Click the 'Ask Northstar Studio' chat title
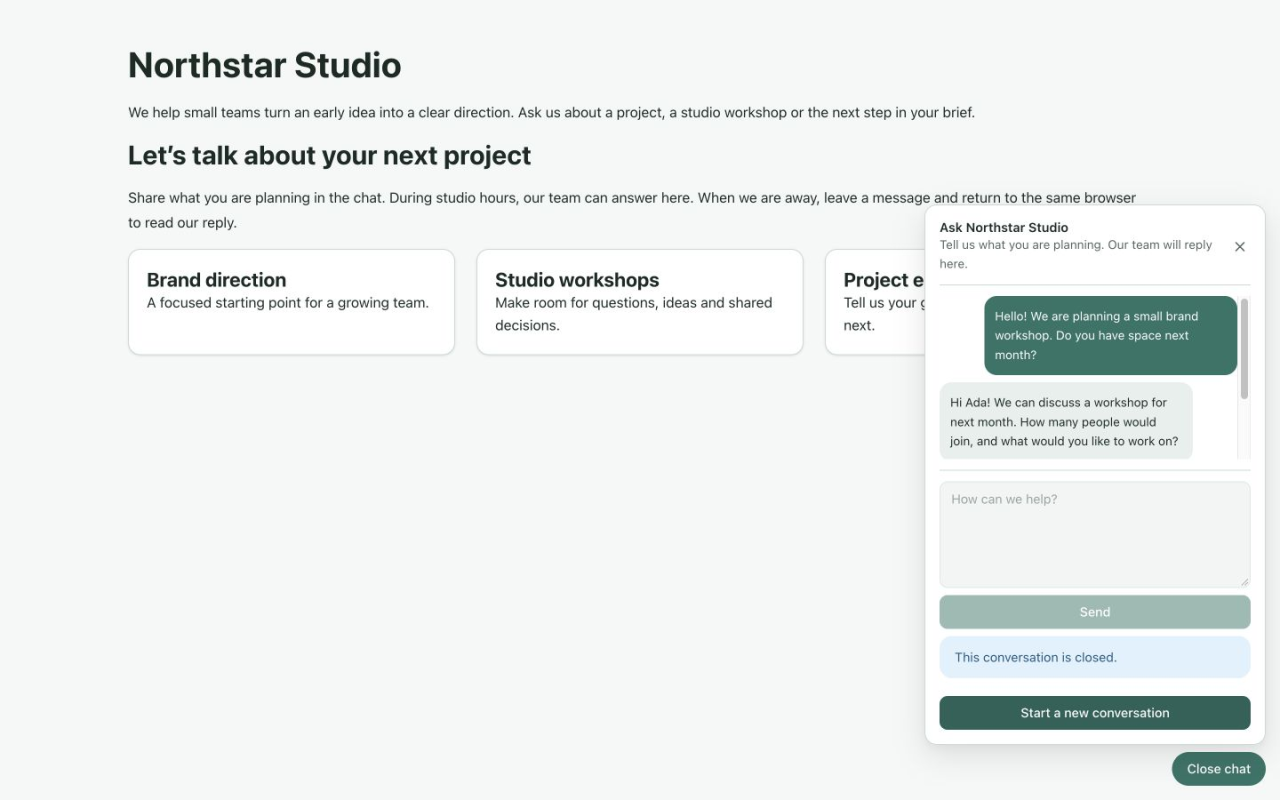The width and height of the screenshot is (1280, 800). (1004, 227)
